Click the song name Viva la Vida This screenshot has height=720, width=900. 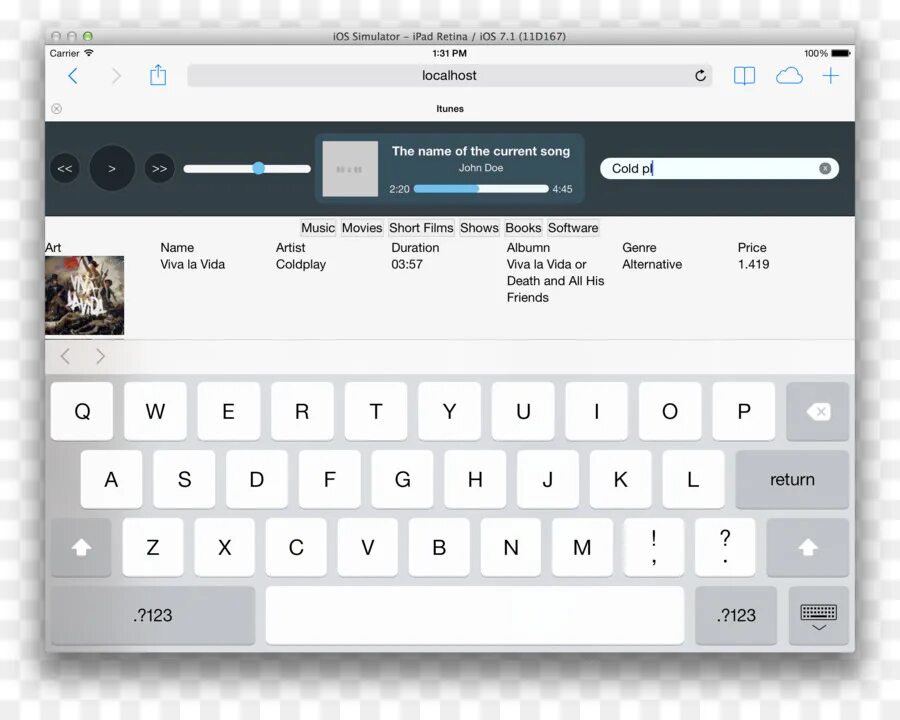(192, 264)
